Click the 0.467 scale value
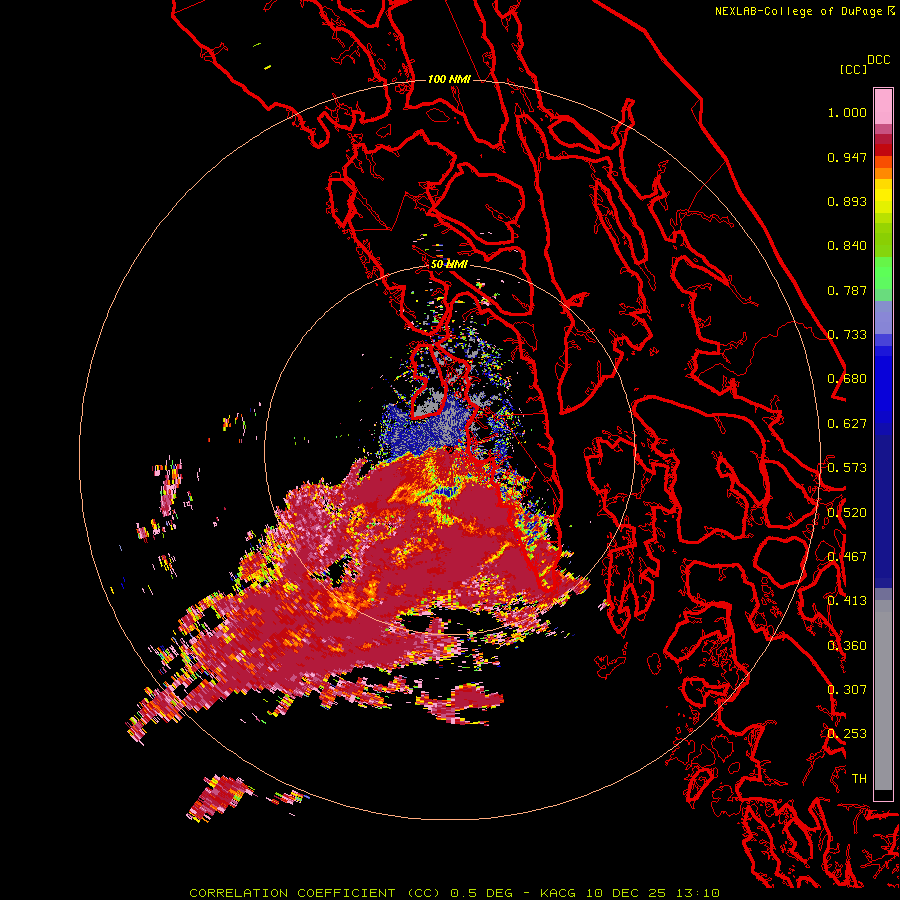 [x=847, y=557]
